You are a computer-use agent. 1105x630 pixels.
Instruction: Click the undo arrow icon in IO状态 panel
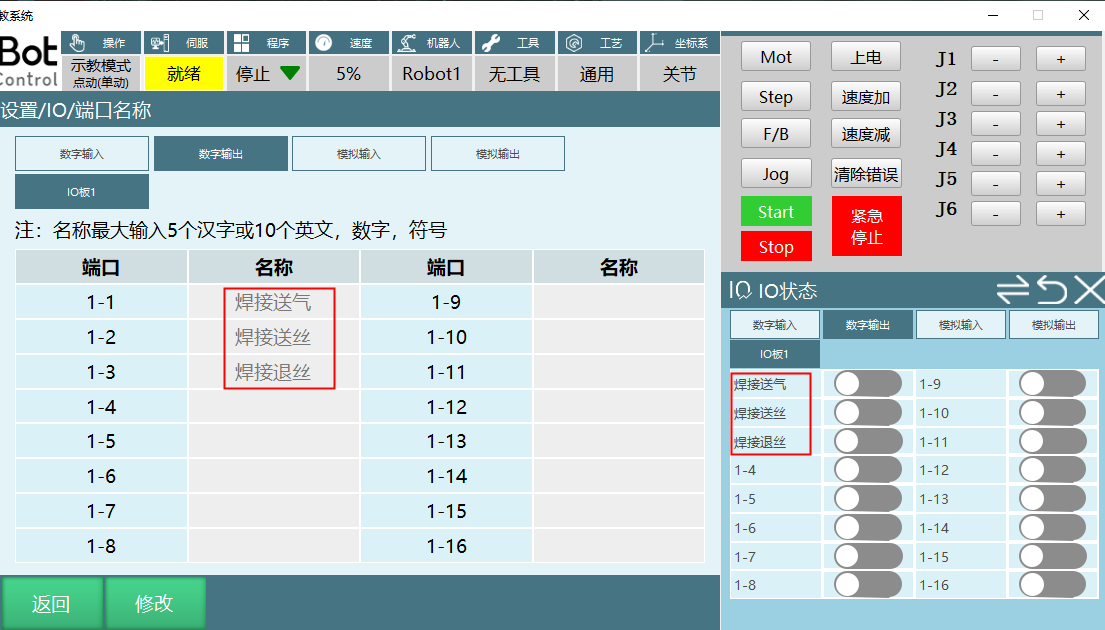tap(1051, 290)
